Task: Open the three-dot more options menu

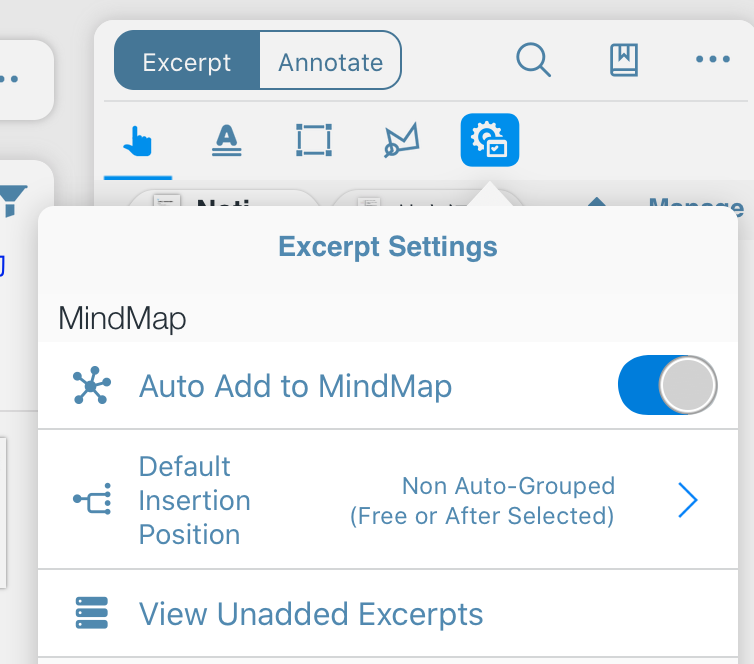Action: pos(713,59)
